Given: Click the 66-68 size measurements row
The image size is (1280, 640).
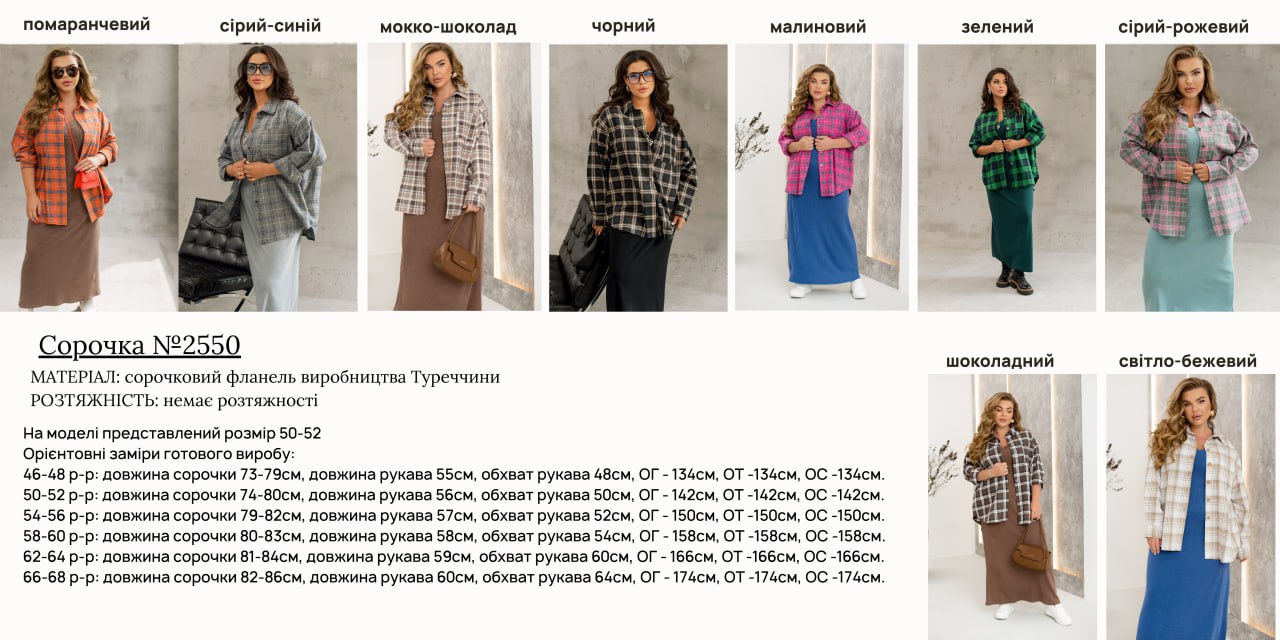Looking at the screenshot, I should [454, 577].
